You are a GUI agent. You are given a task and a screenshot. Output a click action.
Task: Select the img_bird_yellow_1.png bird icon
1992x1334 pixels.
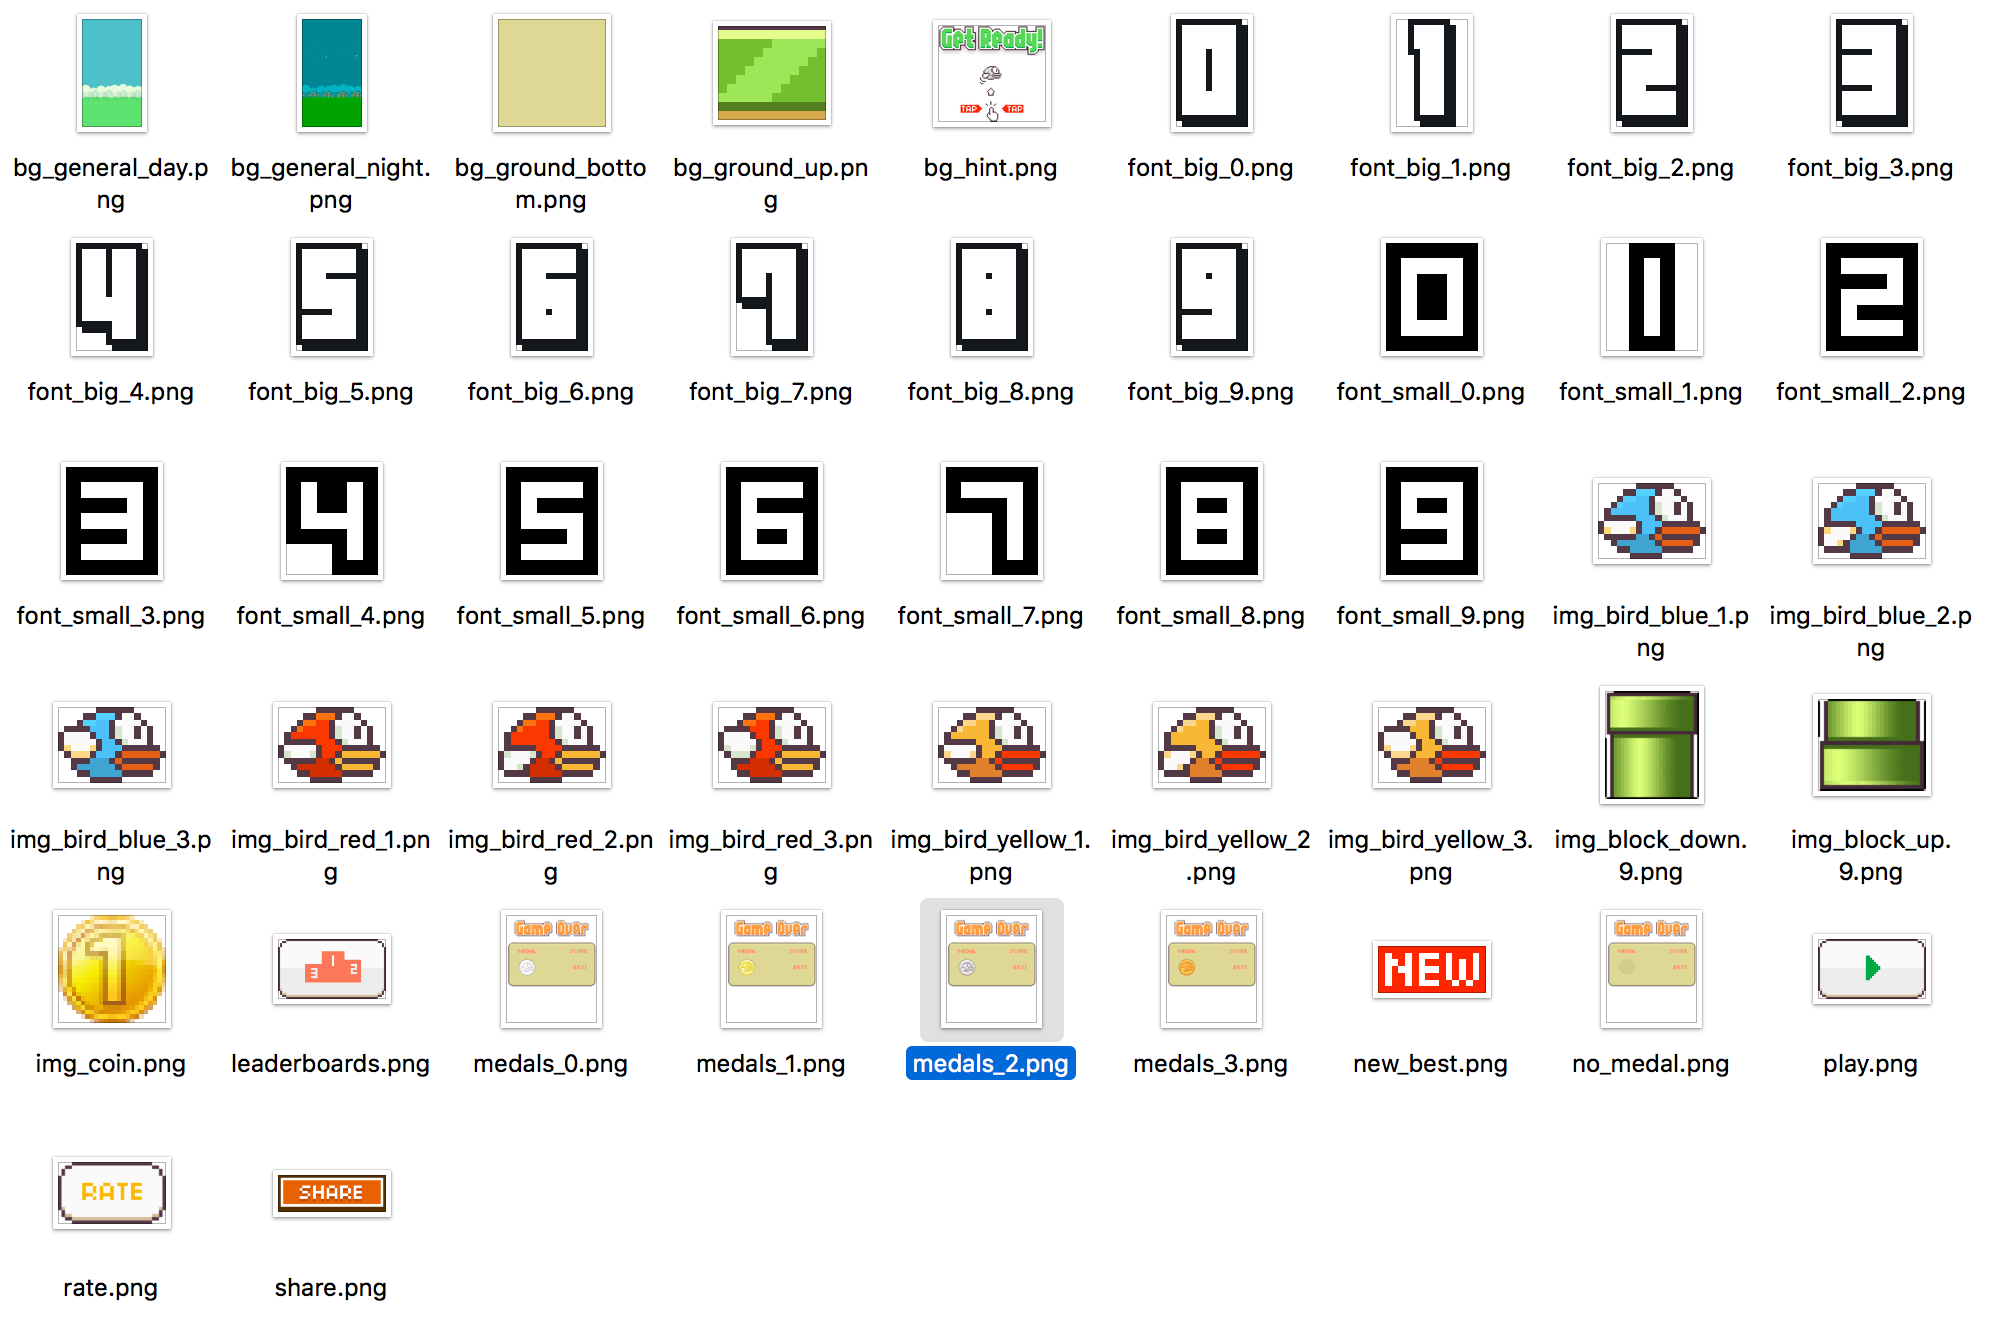991,745
